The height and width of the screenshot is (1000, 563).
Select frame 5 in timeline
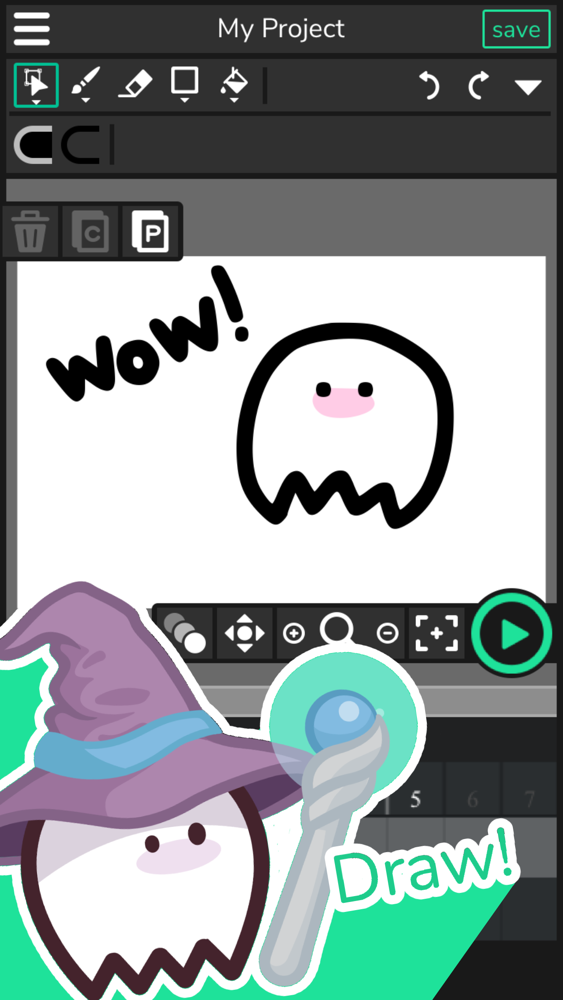point(415,800)
